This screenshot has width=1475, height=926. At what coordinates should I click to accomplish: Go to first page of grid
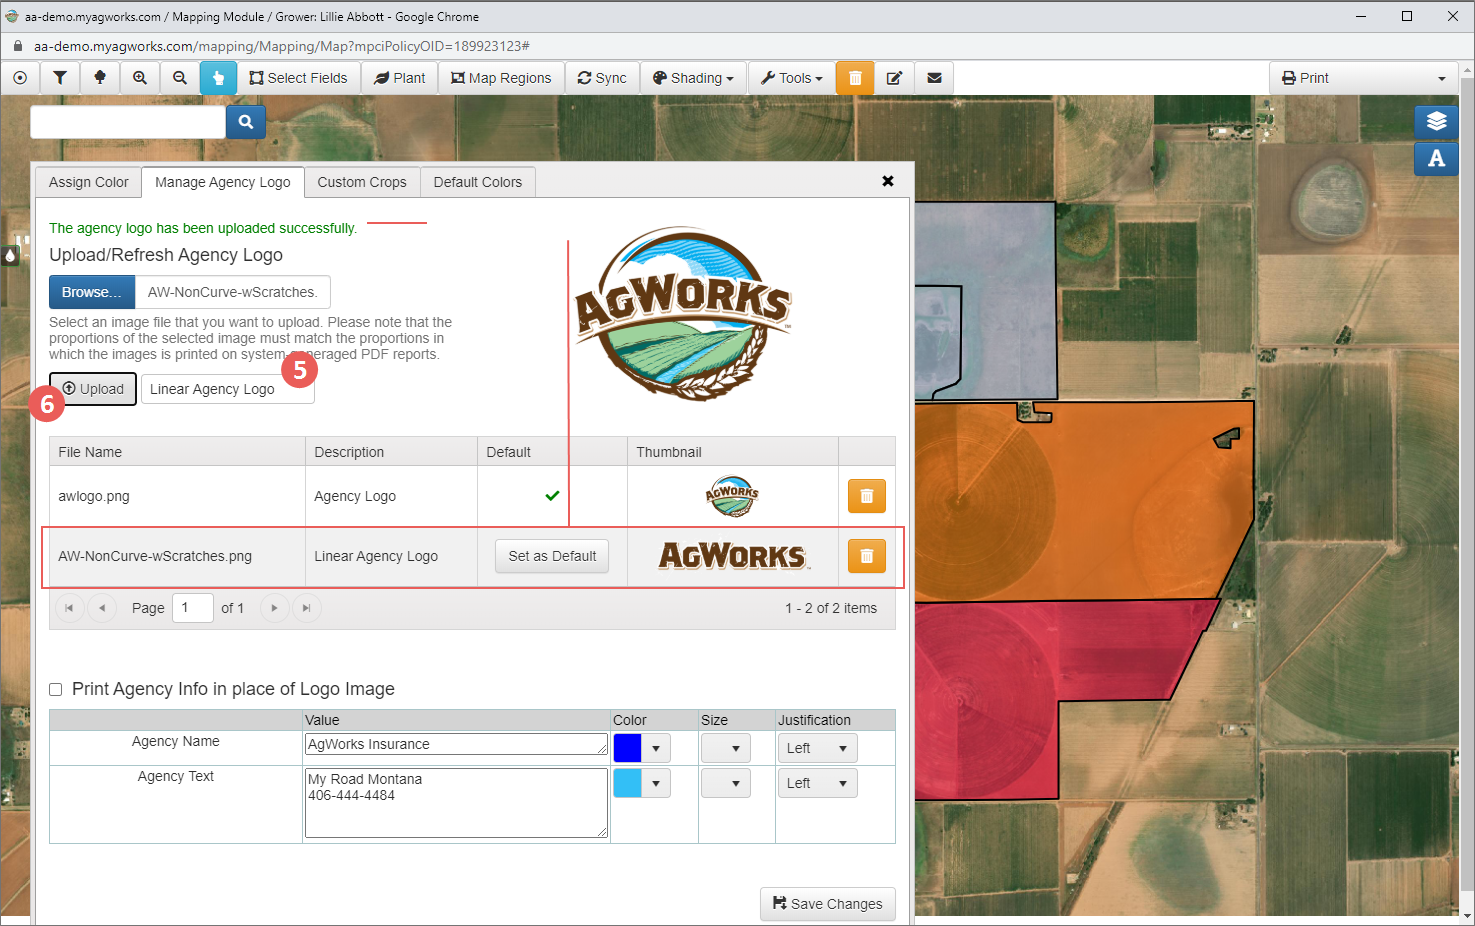[x=69, y=608]
